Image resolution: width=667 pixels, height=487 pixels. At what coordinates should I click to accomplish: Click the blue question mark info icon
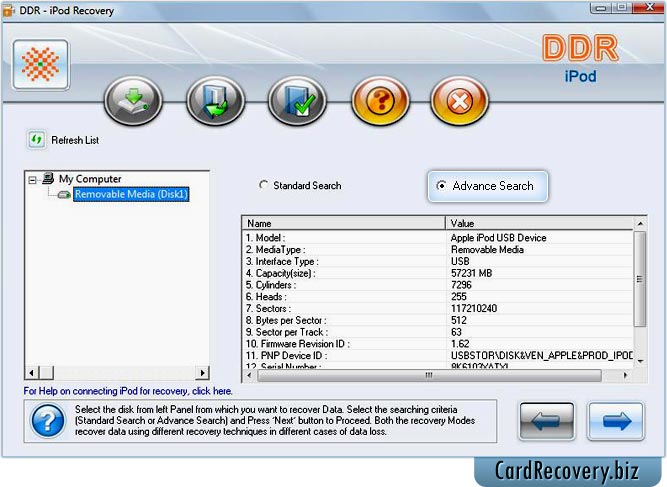tap(48, 421)
